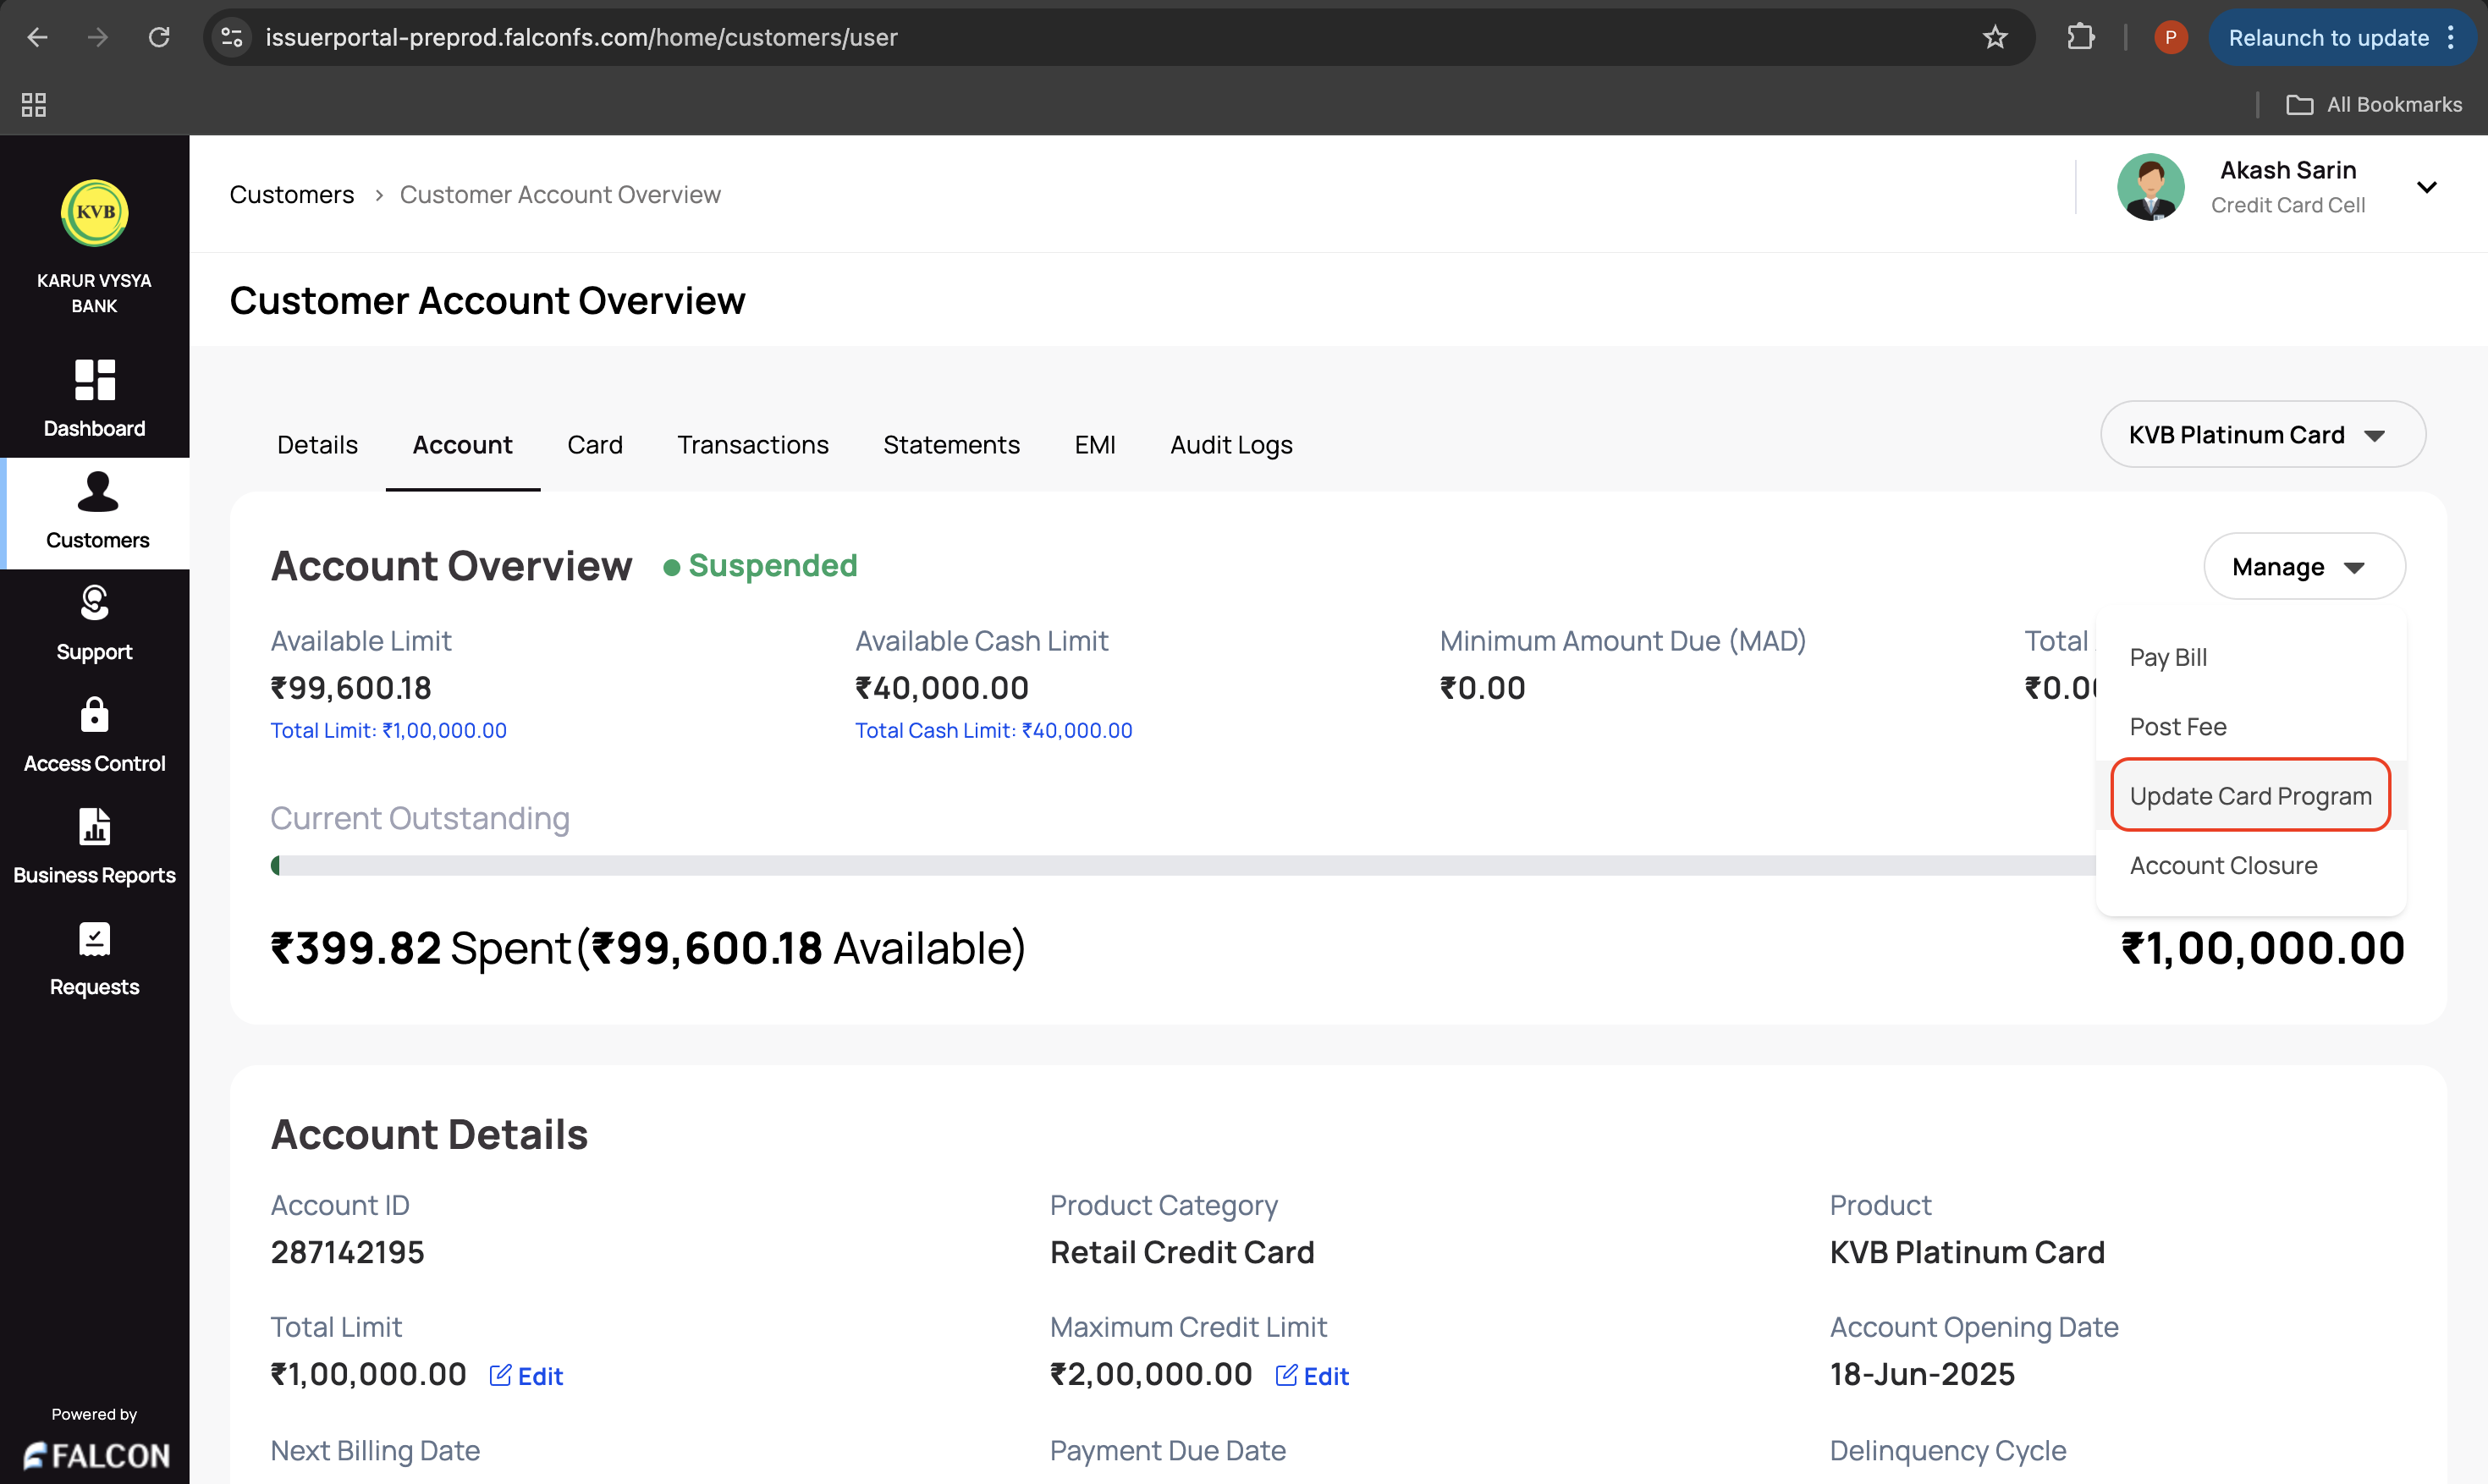The image size is (2488, 1484).
Task: Switch to the Transactions tab
Action: 752,445
